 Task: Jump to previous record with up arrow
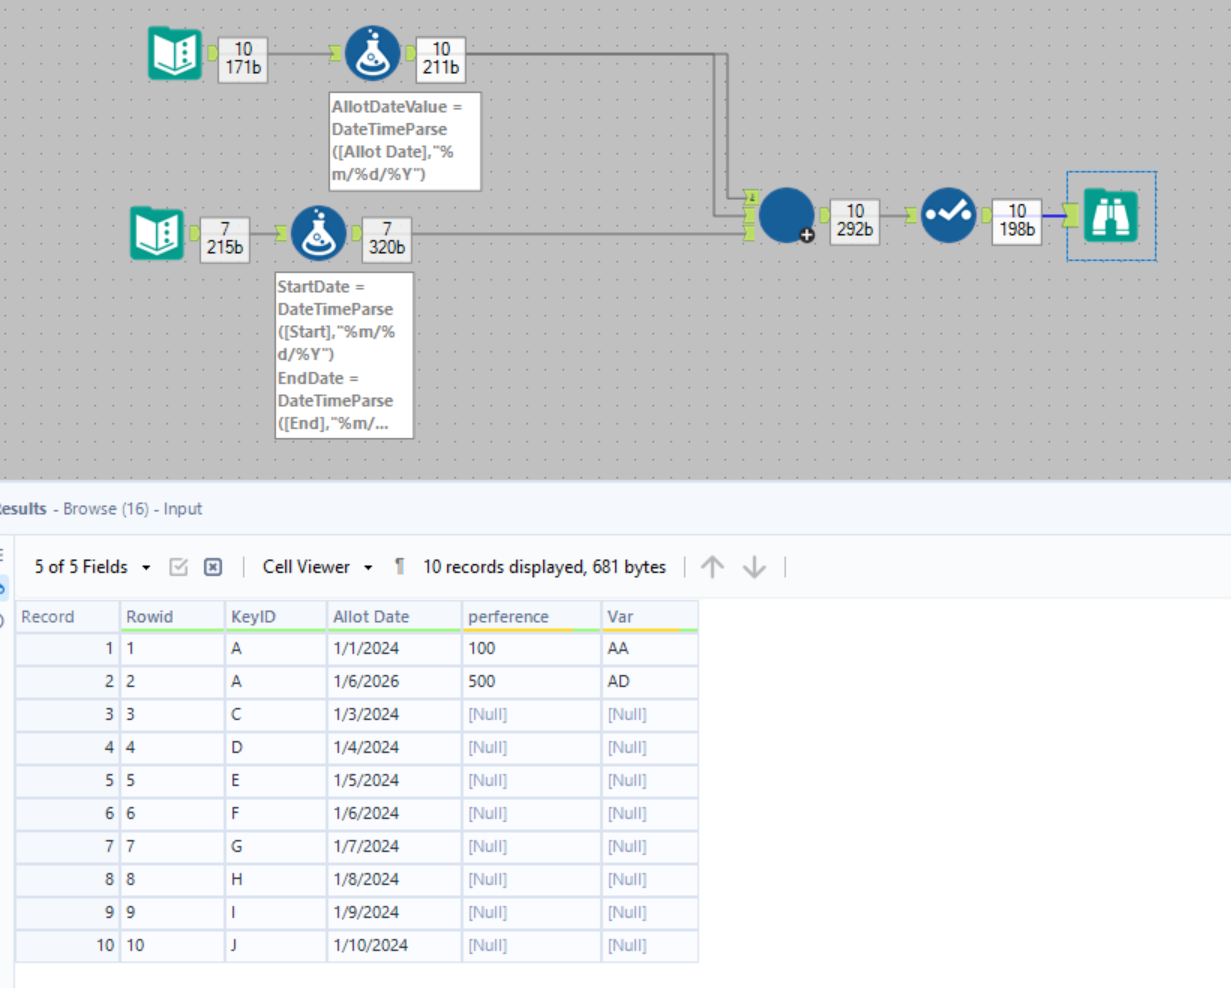tap(712, 567)
